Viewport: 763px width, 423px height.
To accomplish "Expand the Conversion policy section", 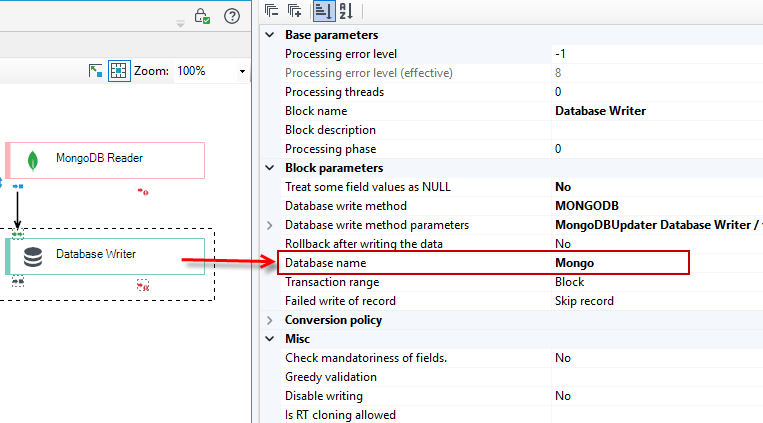I will pos(270,320).
